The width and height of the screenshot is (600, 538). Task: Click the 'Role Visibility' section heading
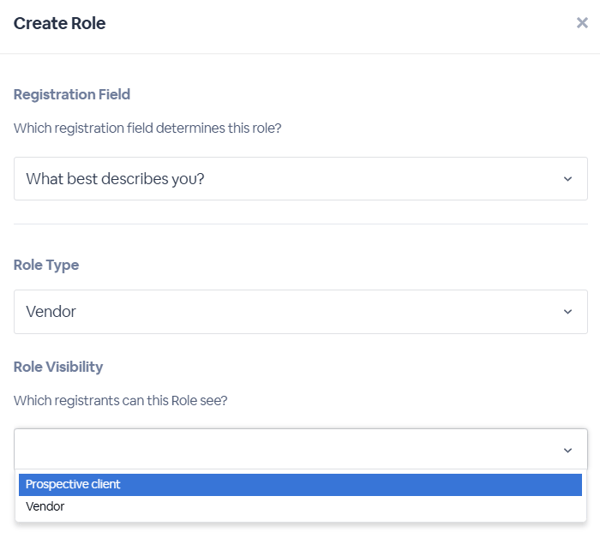(x=58, y=367)
